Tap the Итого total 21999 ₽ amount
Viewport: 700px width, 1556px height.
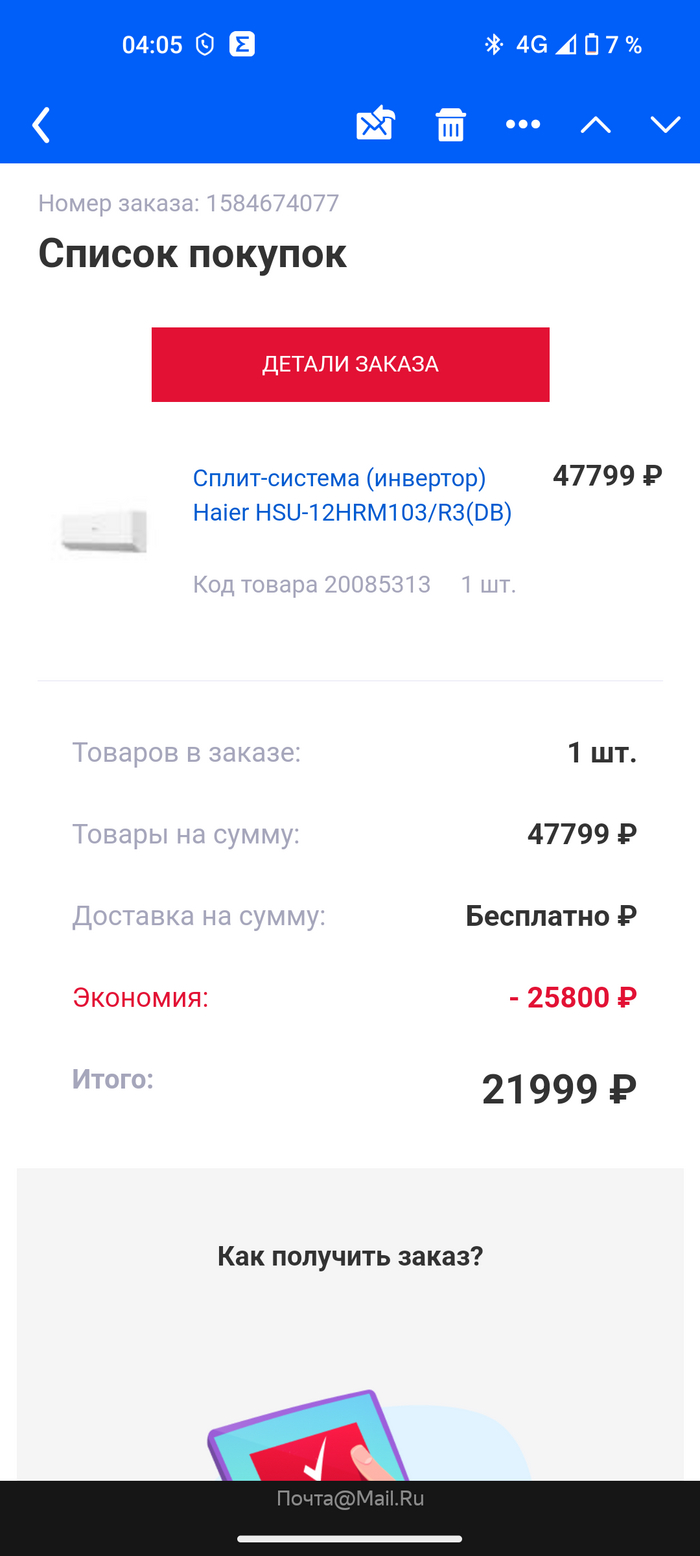(x=558, y=1089)
